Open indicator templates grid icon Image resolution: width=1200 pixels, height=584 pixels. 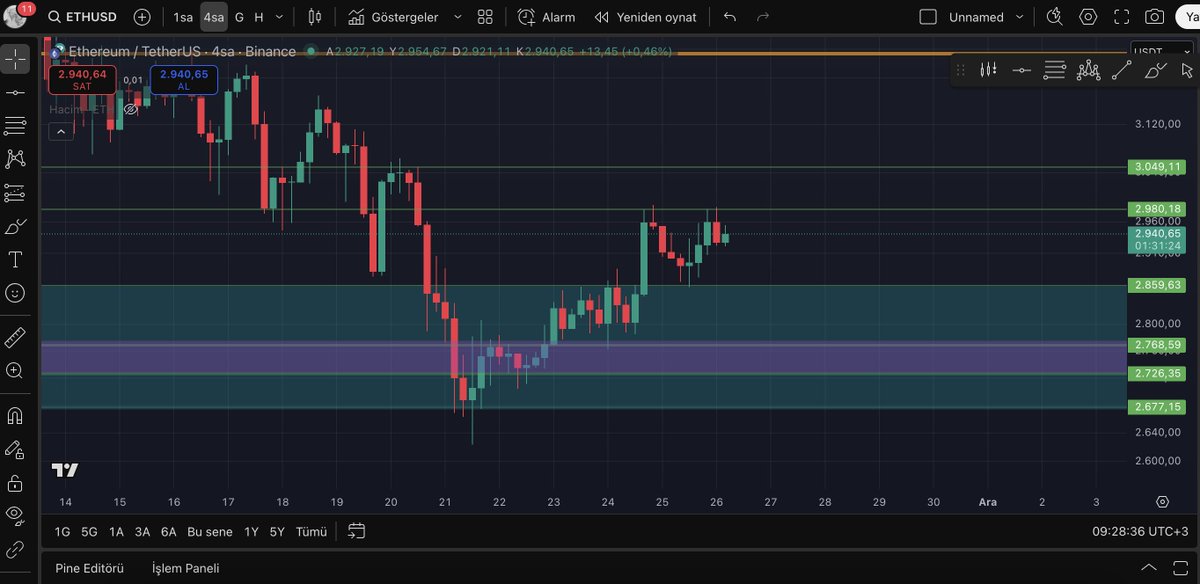coord(485,17)
